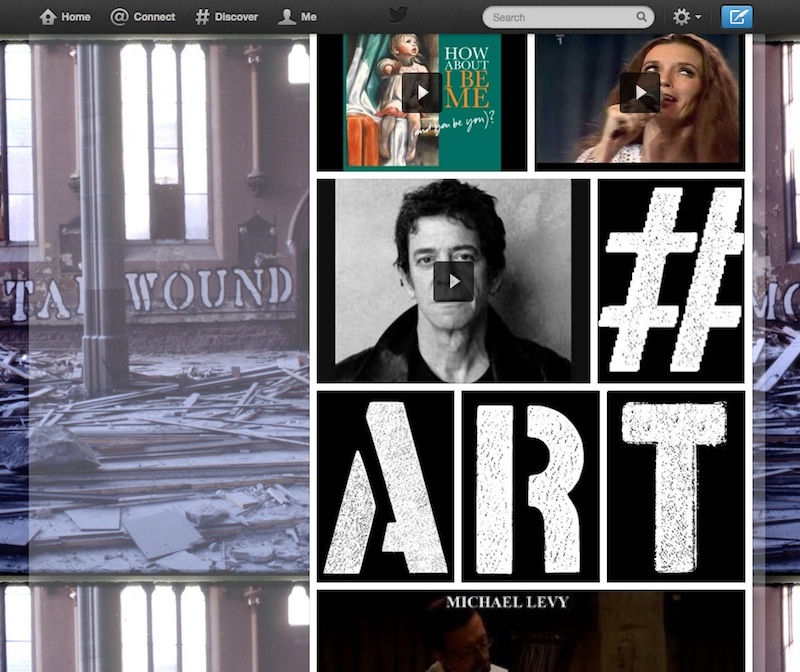This screenshot has width=800, height=672.
Task: Play the black-and-white portrait video
Action: tap(454, 281)
